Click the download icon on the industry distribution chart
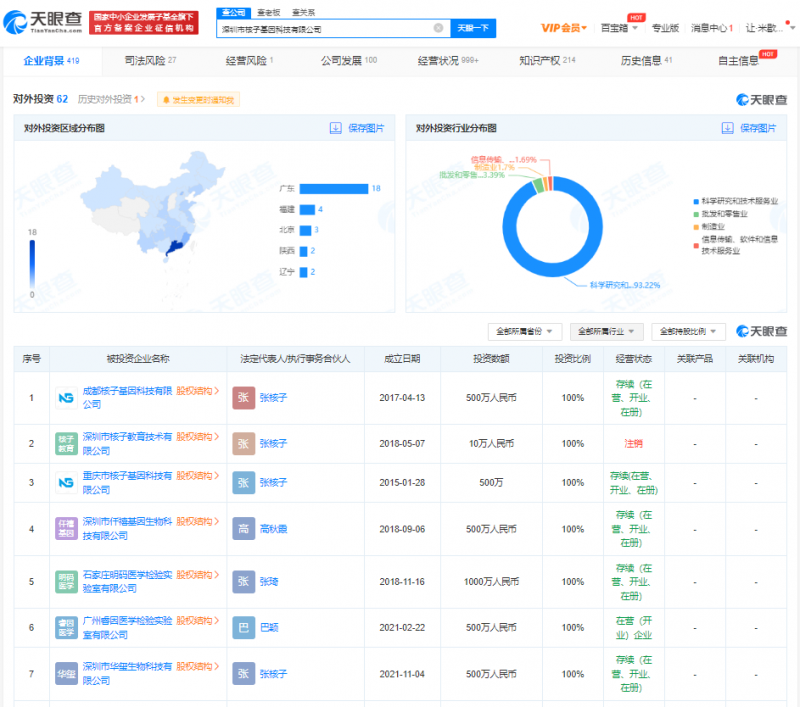 (726, 129)
